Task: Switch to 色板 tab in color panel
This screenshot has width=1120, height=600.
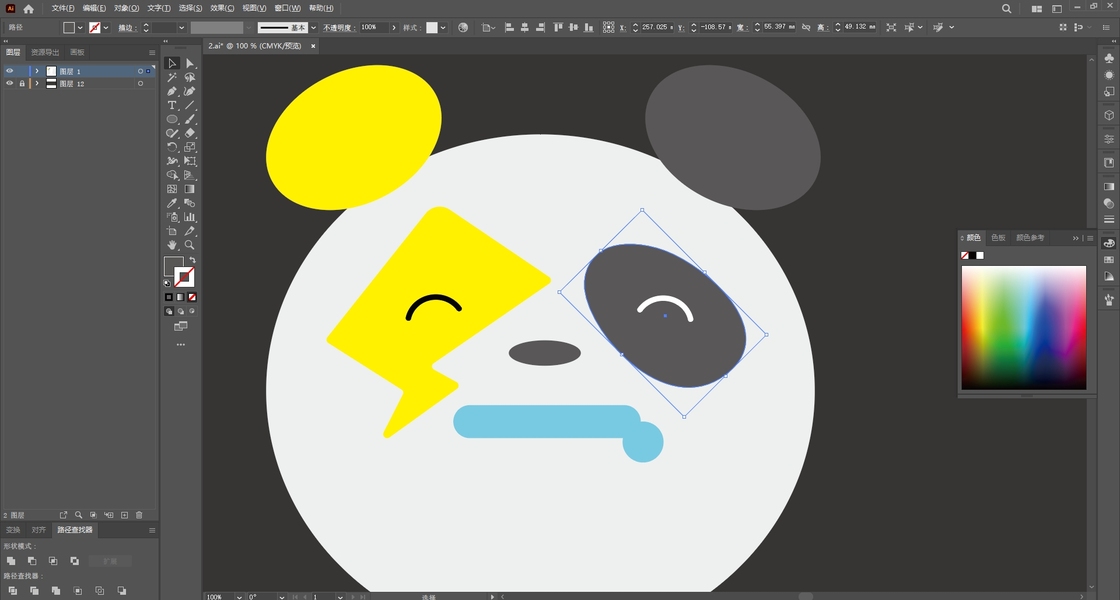Action: 998,238
